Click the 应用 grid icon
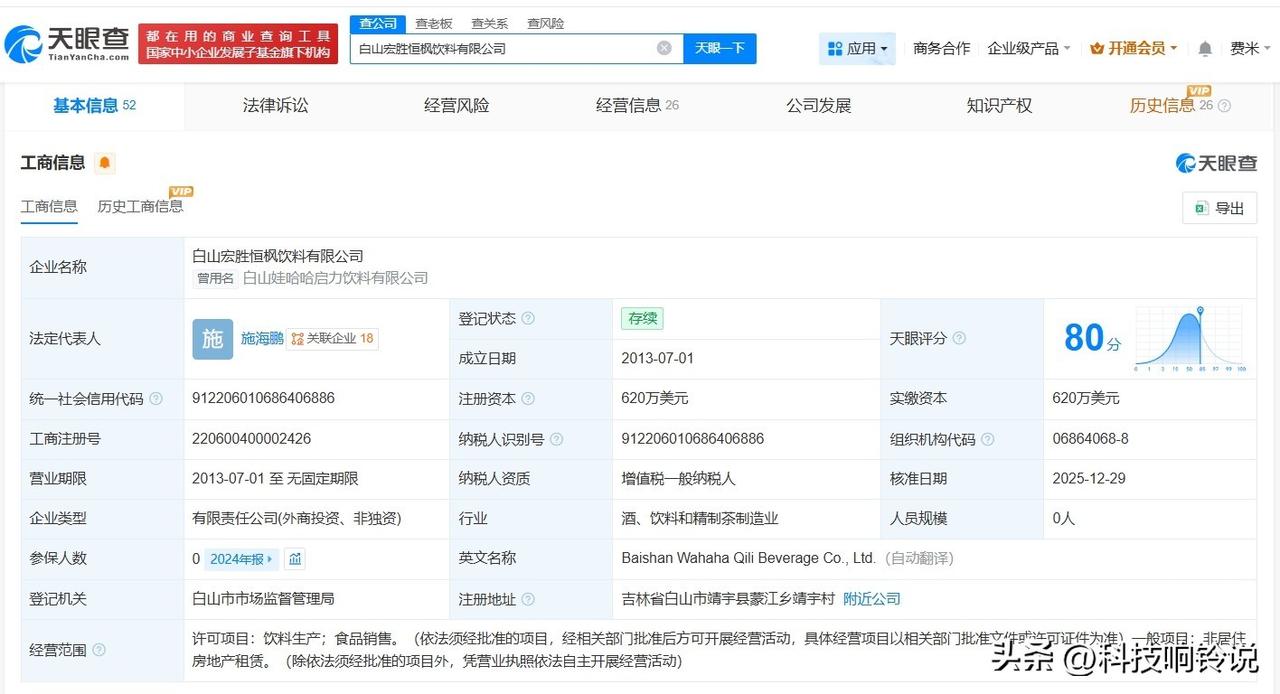 (835, 48)
